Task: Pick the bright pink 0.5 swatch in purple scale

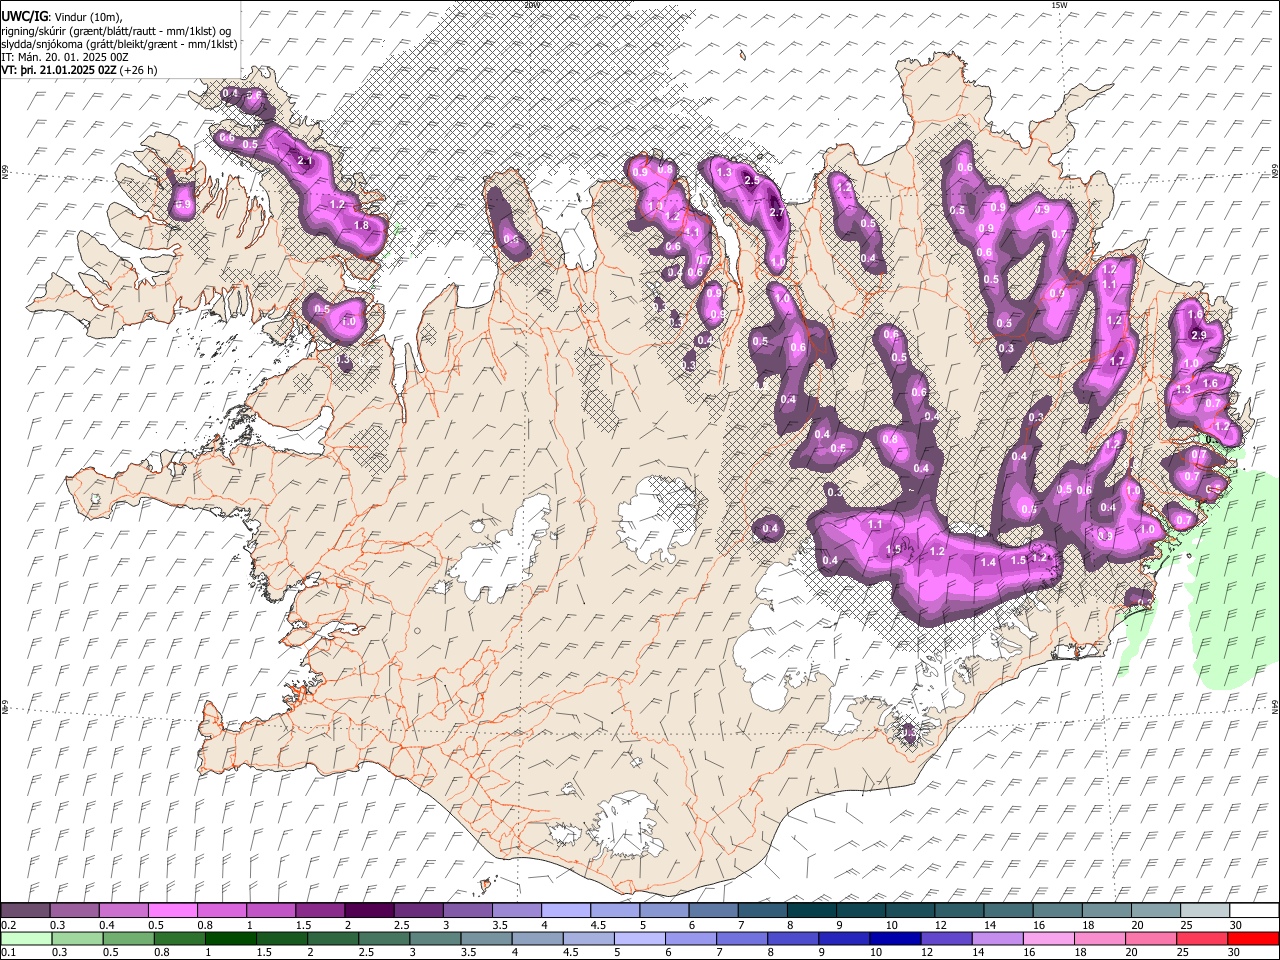Action: [172, 910]
